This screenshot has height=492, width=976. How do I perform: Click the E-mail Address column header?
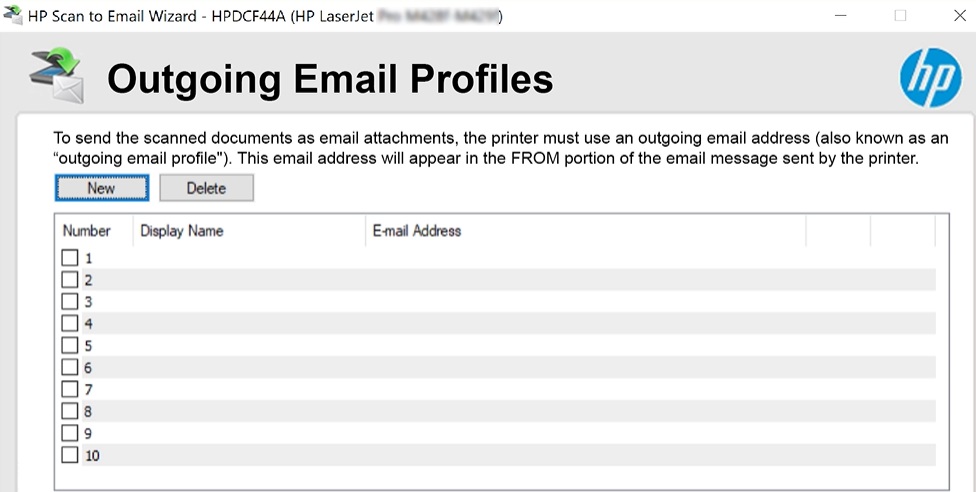pyautogui.click(x=417, y=231)
